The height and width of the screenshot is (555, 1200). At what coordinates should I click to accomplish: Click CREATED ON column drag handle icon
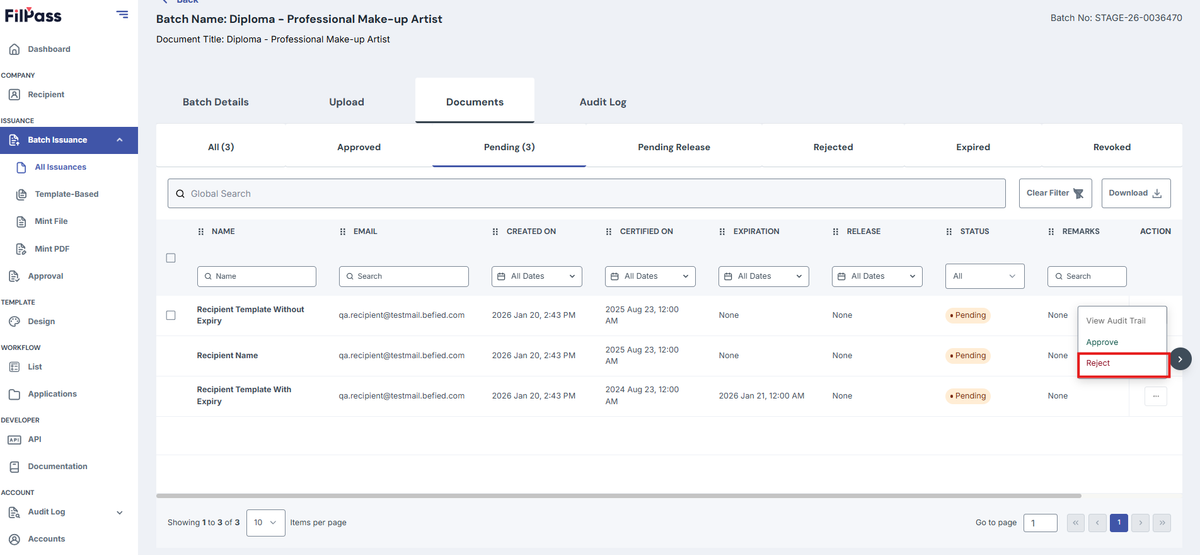(496, 231)
